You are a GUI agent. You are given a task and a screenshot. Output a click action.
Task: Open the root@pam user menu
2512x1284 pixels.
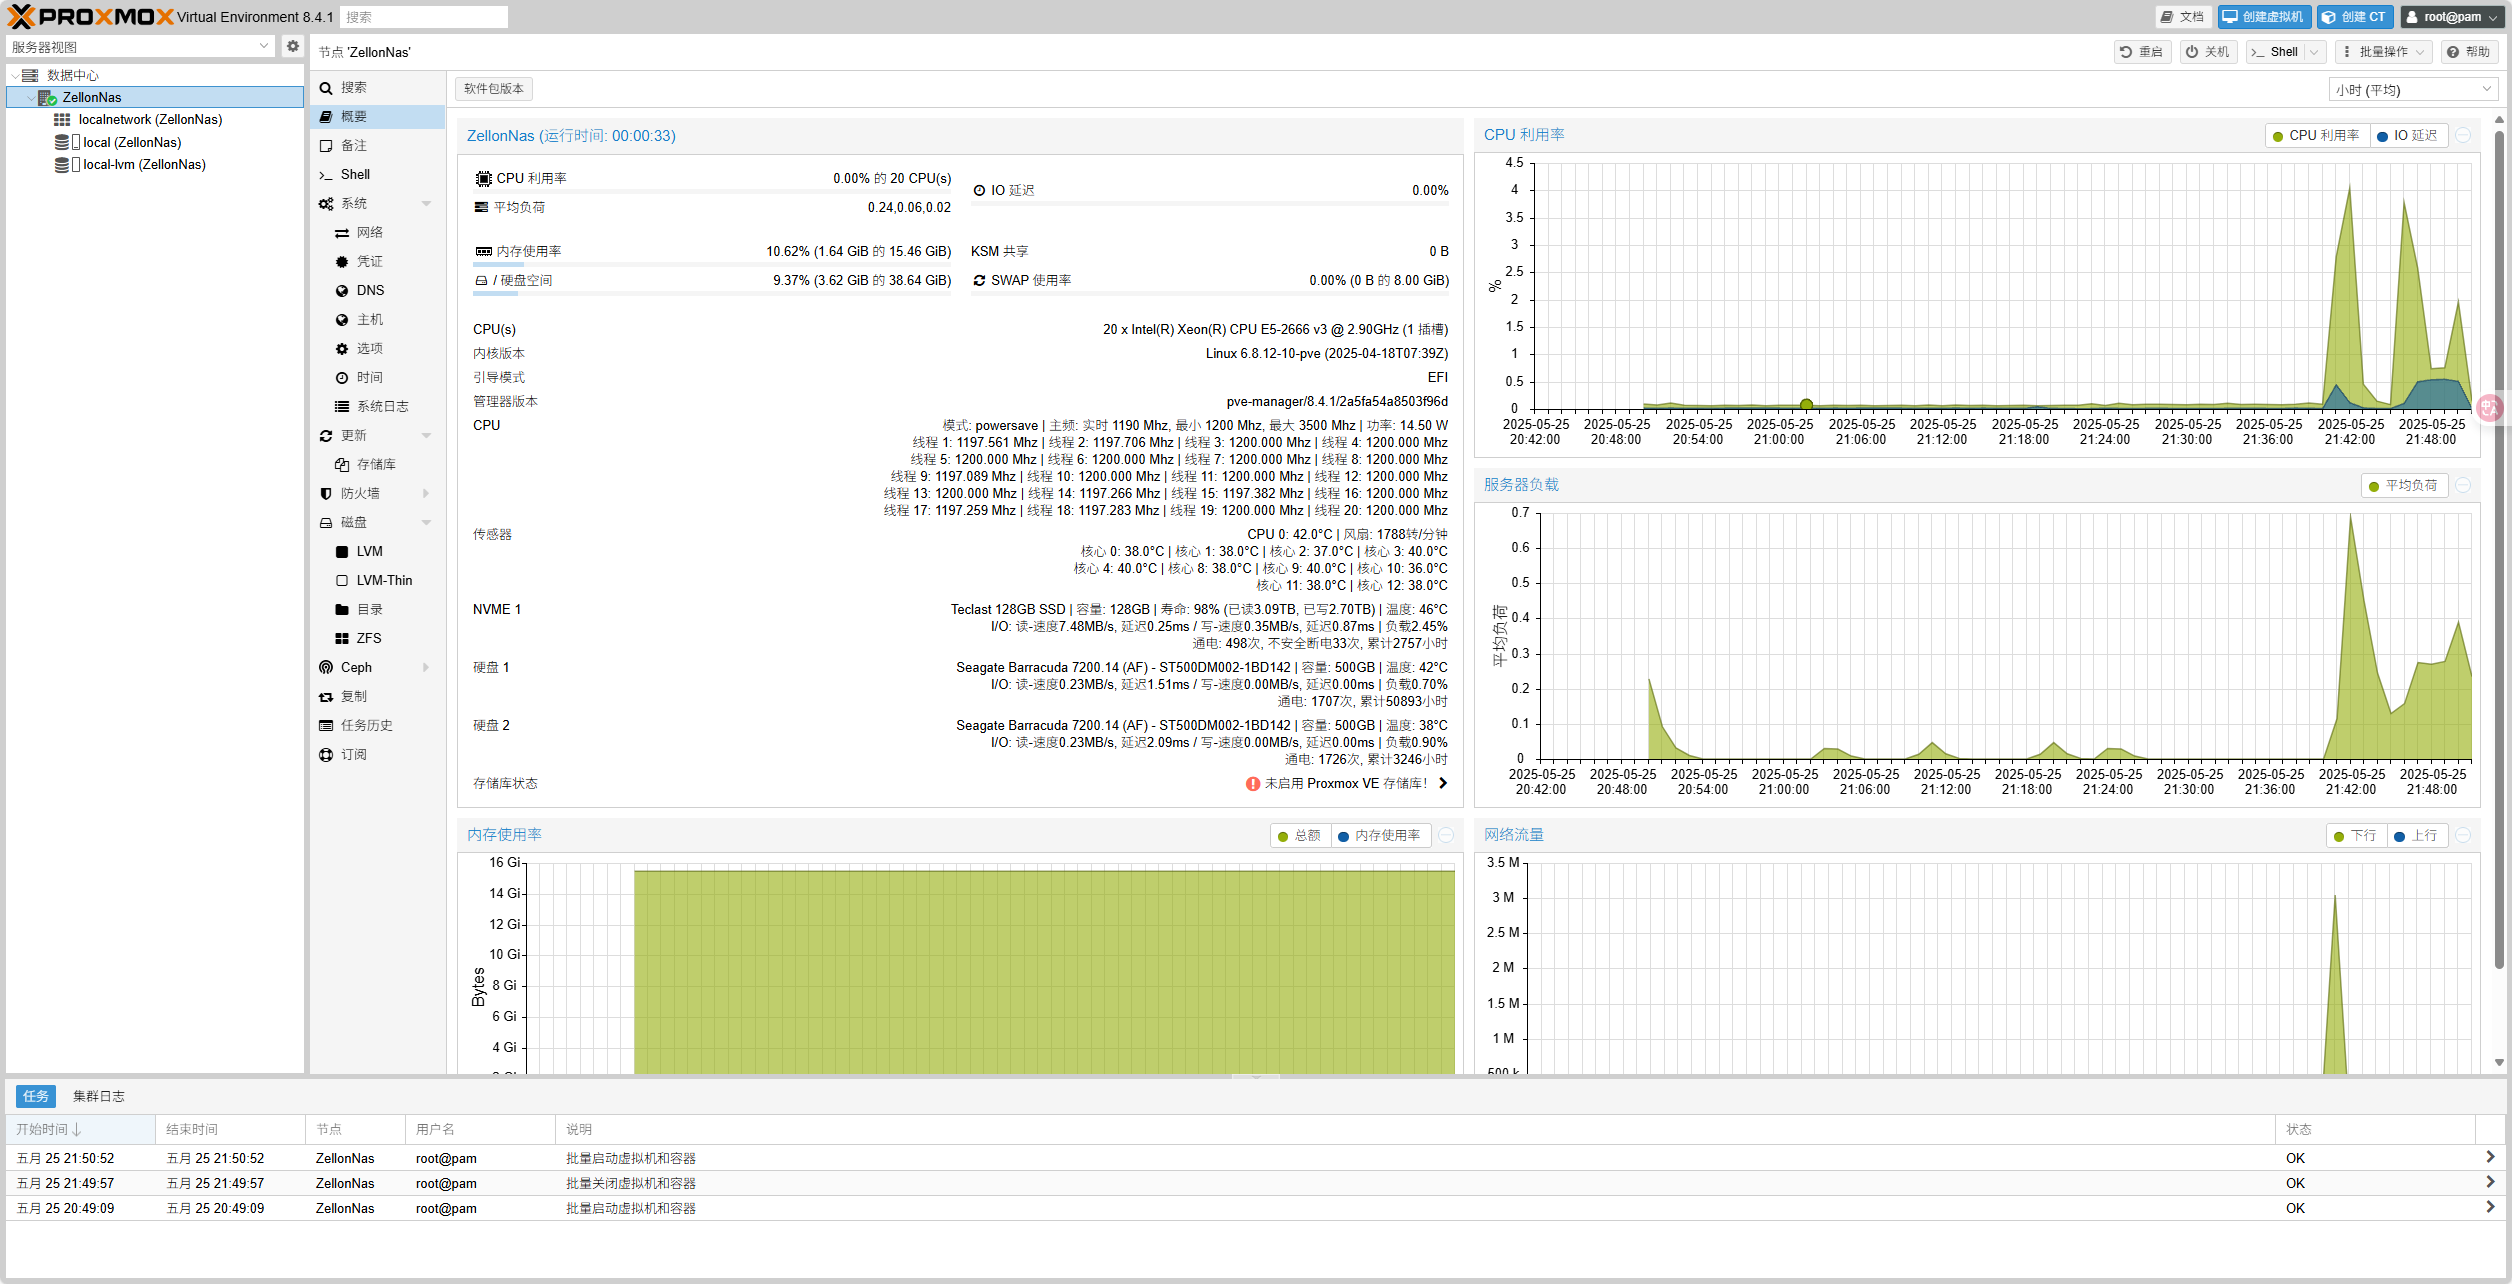(x=2452, y=17)
